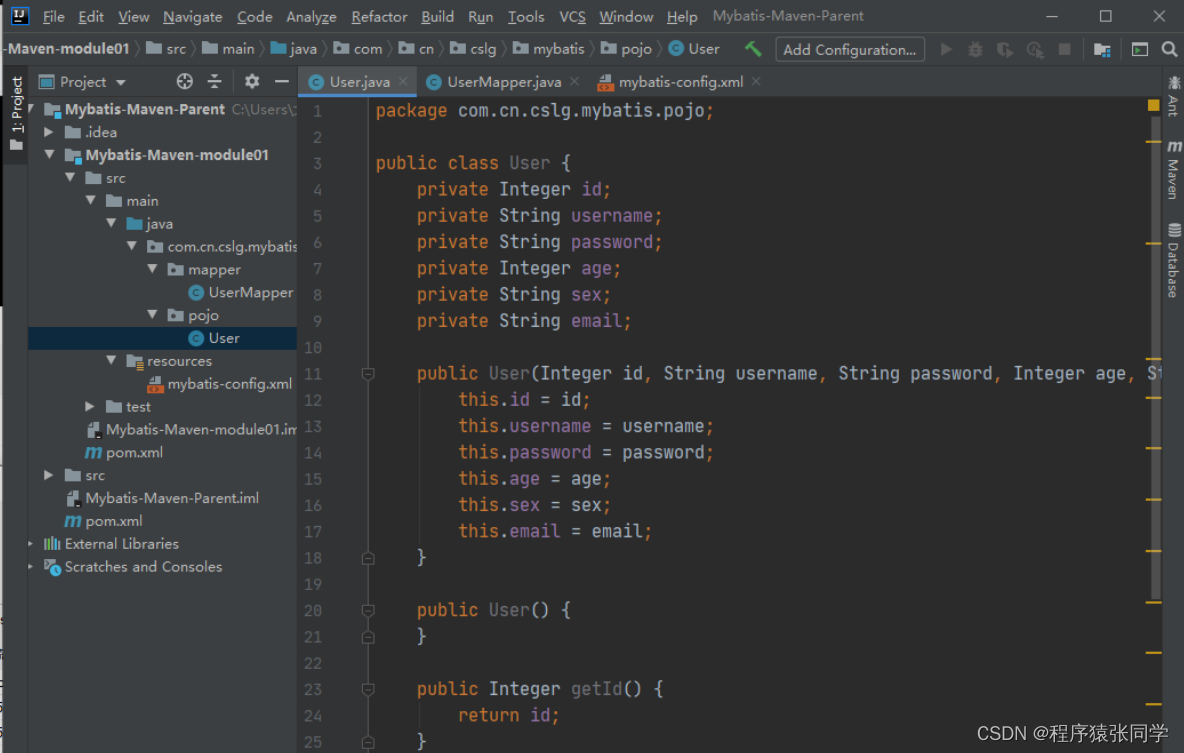The height and width of the screenshot is (753, 1184).
Task: Select Scratches and Consoles node
Action: click(x=143, y=566)
